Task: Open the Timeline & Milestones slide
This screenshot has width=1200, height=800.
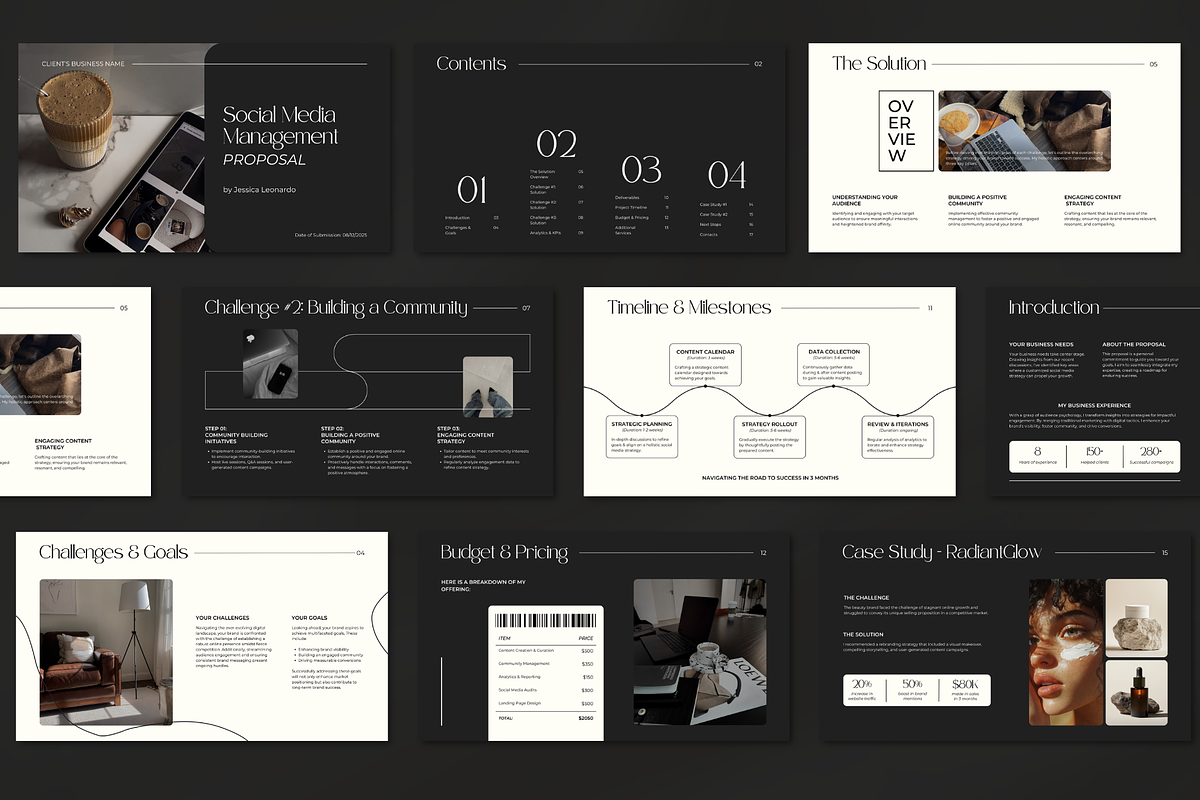Action: point(769,392)
